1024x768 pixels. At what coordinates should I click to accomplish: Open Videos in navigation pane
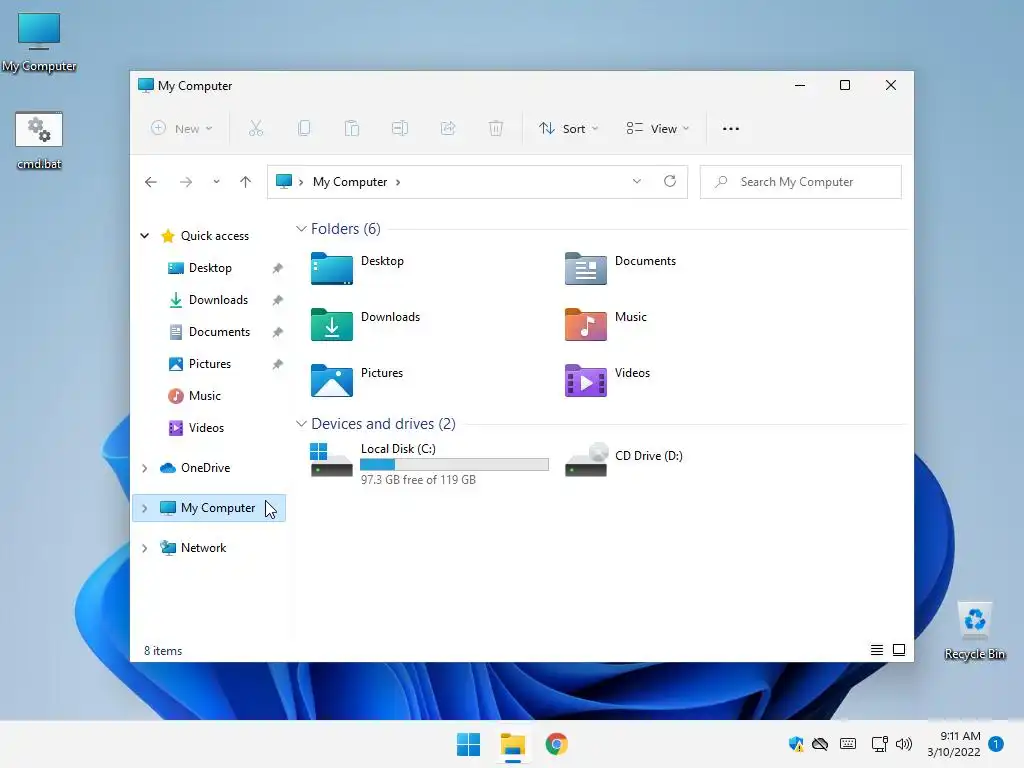coord(206,428)
